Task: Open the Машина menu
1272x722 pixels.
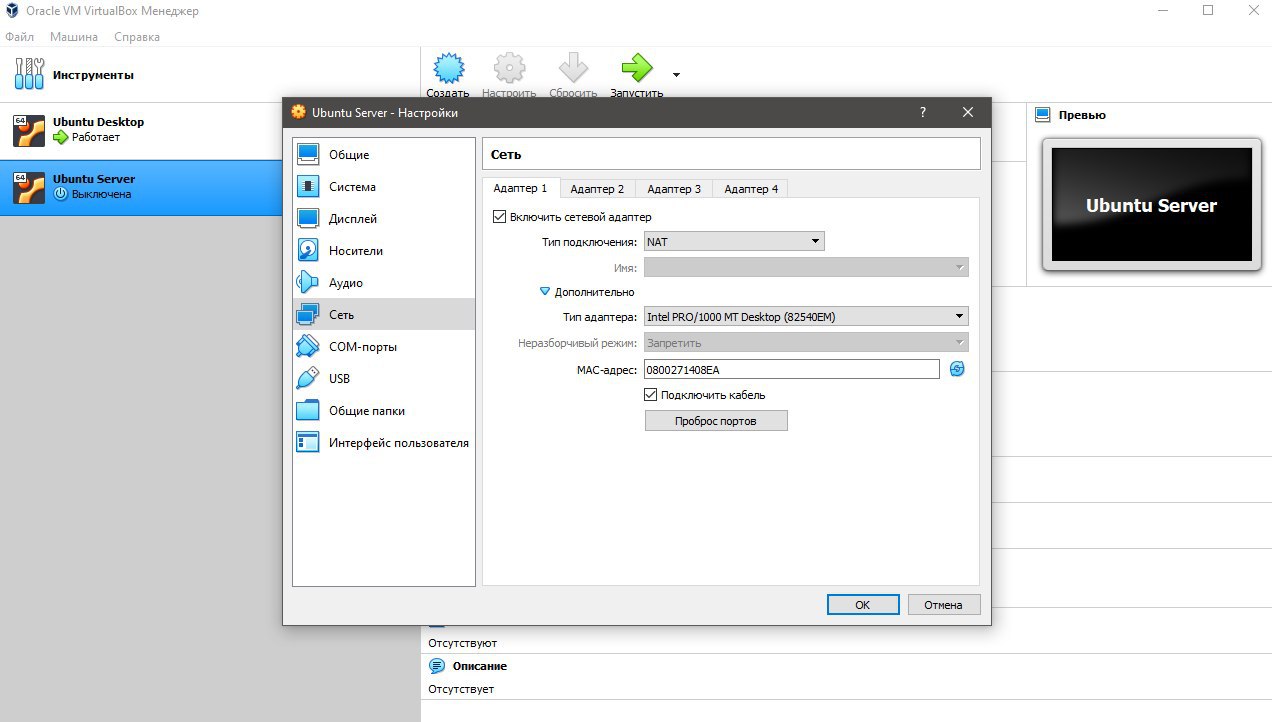Action: [x=74, y=37]
